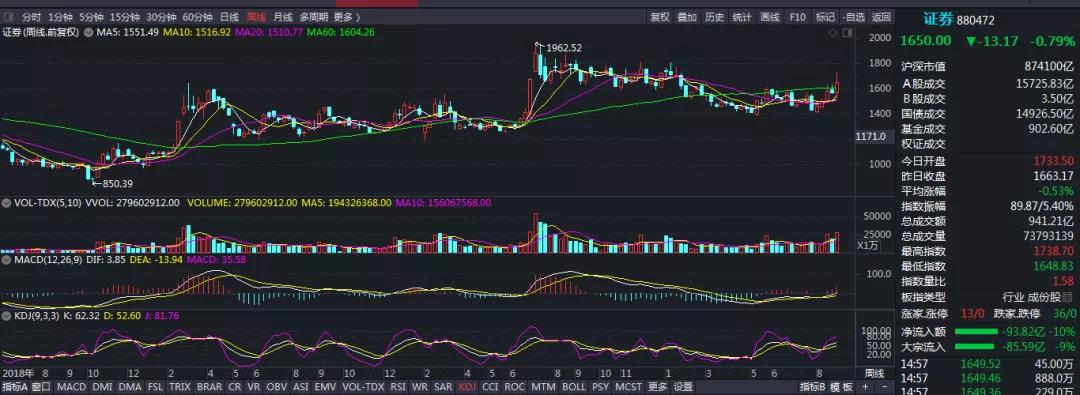This screenshot has height=395, width=1080.
Task: Open the 画线 drawing tools
Action: coord(770,17)
